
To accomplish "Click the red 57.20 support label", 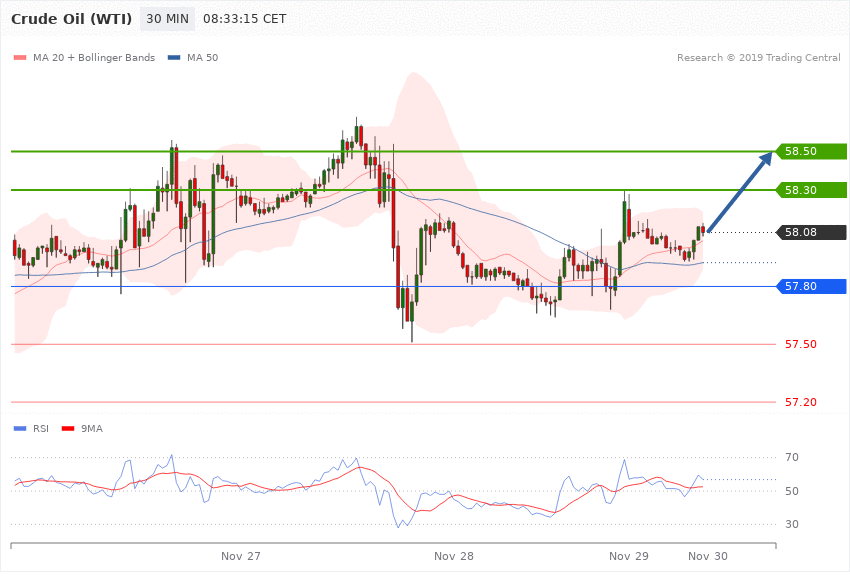I will (801, 402).
